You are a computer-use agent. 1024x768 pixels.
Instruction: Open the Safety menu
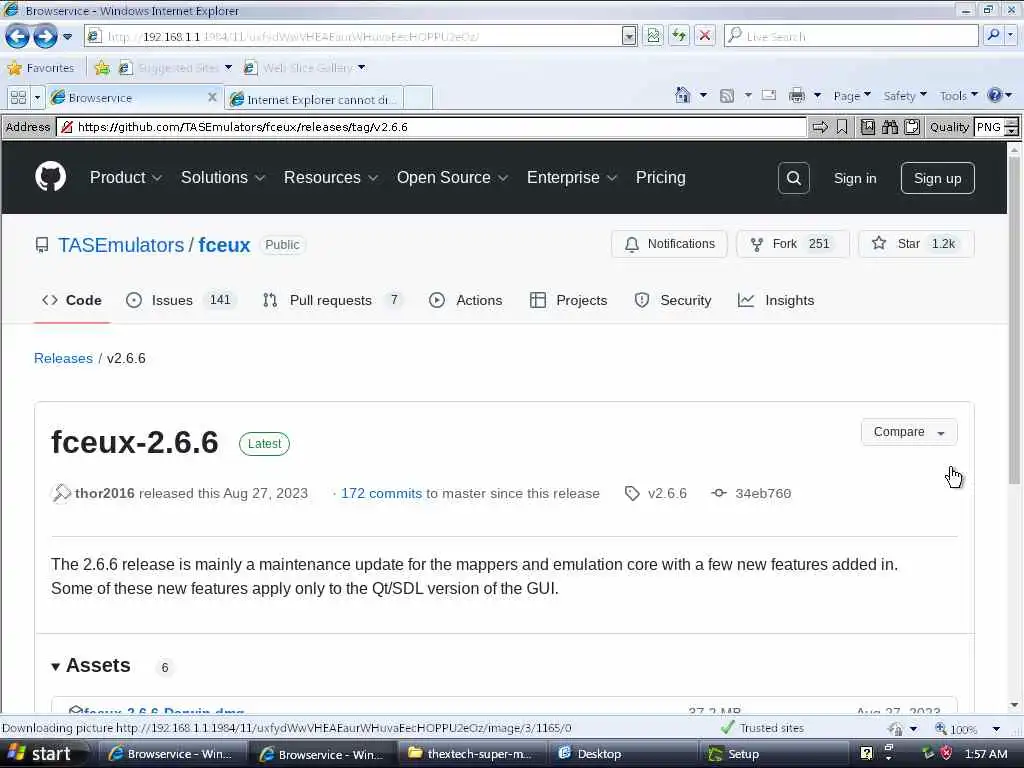coord(905,96)
